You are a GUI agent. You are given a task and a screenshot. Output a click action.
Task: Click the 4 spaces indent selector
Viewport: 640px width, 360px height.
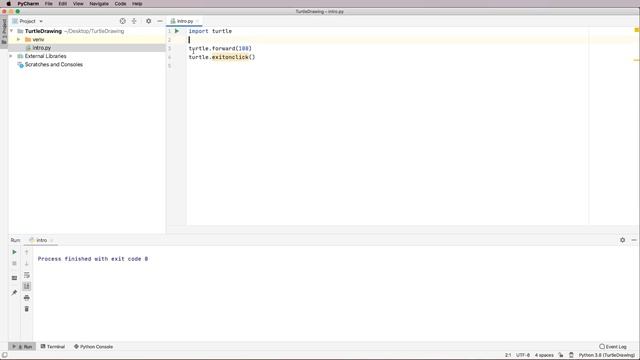pos(544,355)
